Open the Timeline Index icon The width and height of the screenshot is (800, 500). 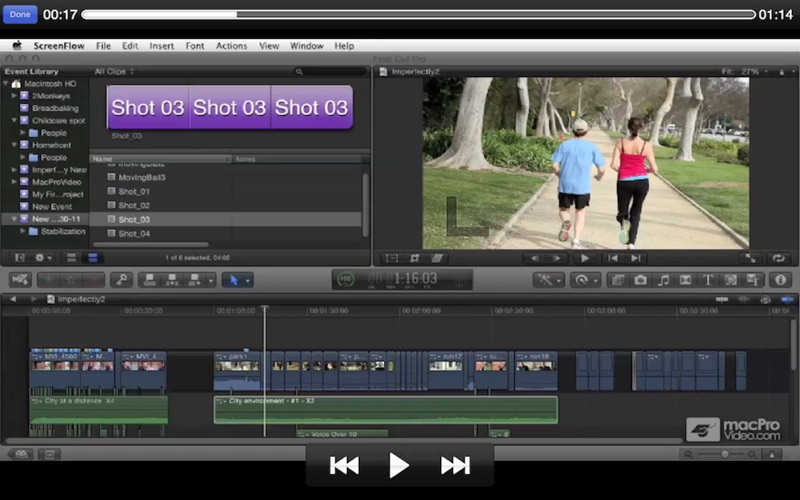pos(49,454)
